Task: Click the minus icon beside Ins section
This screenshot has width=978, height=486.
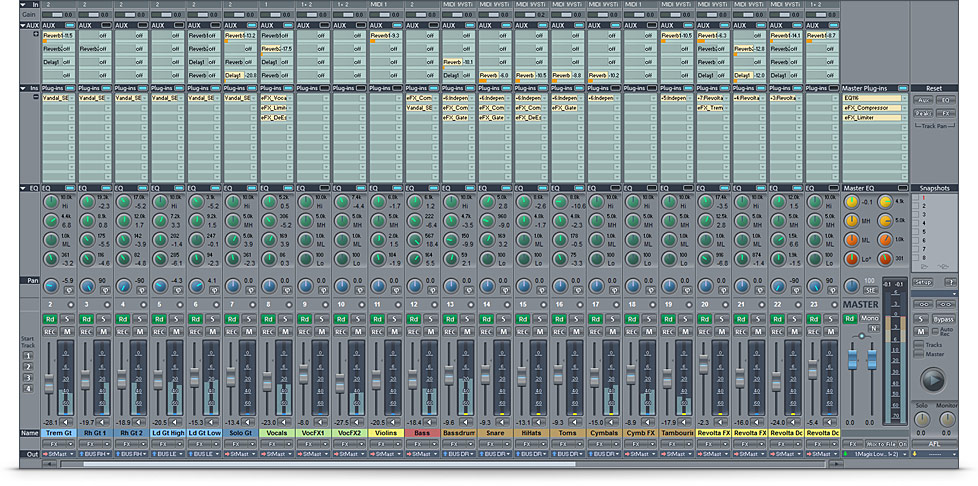Action: [36, 97]
